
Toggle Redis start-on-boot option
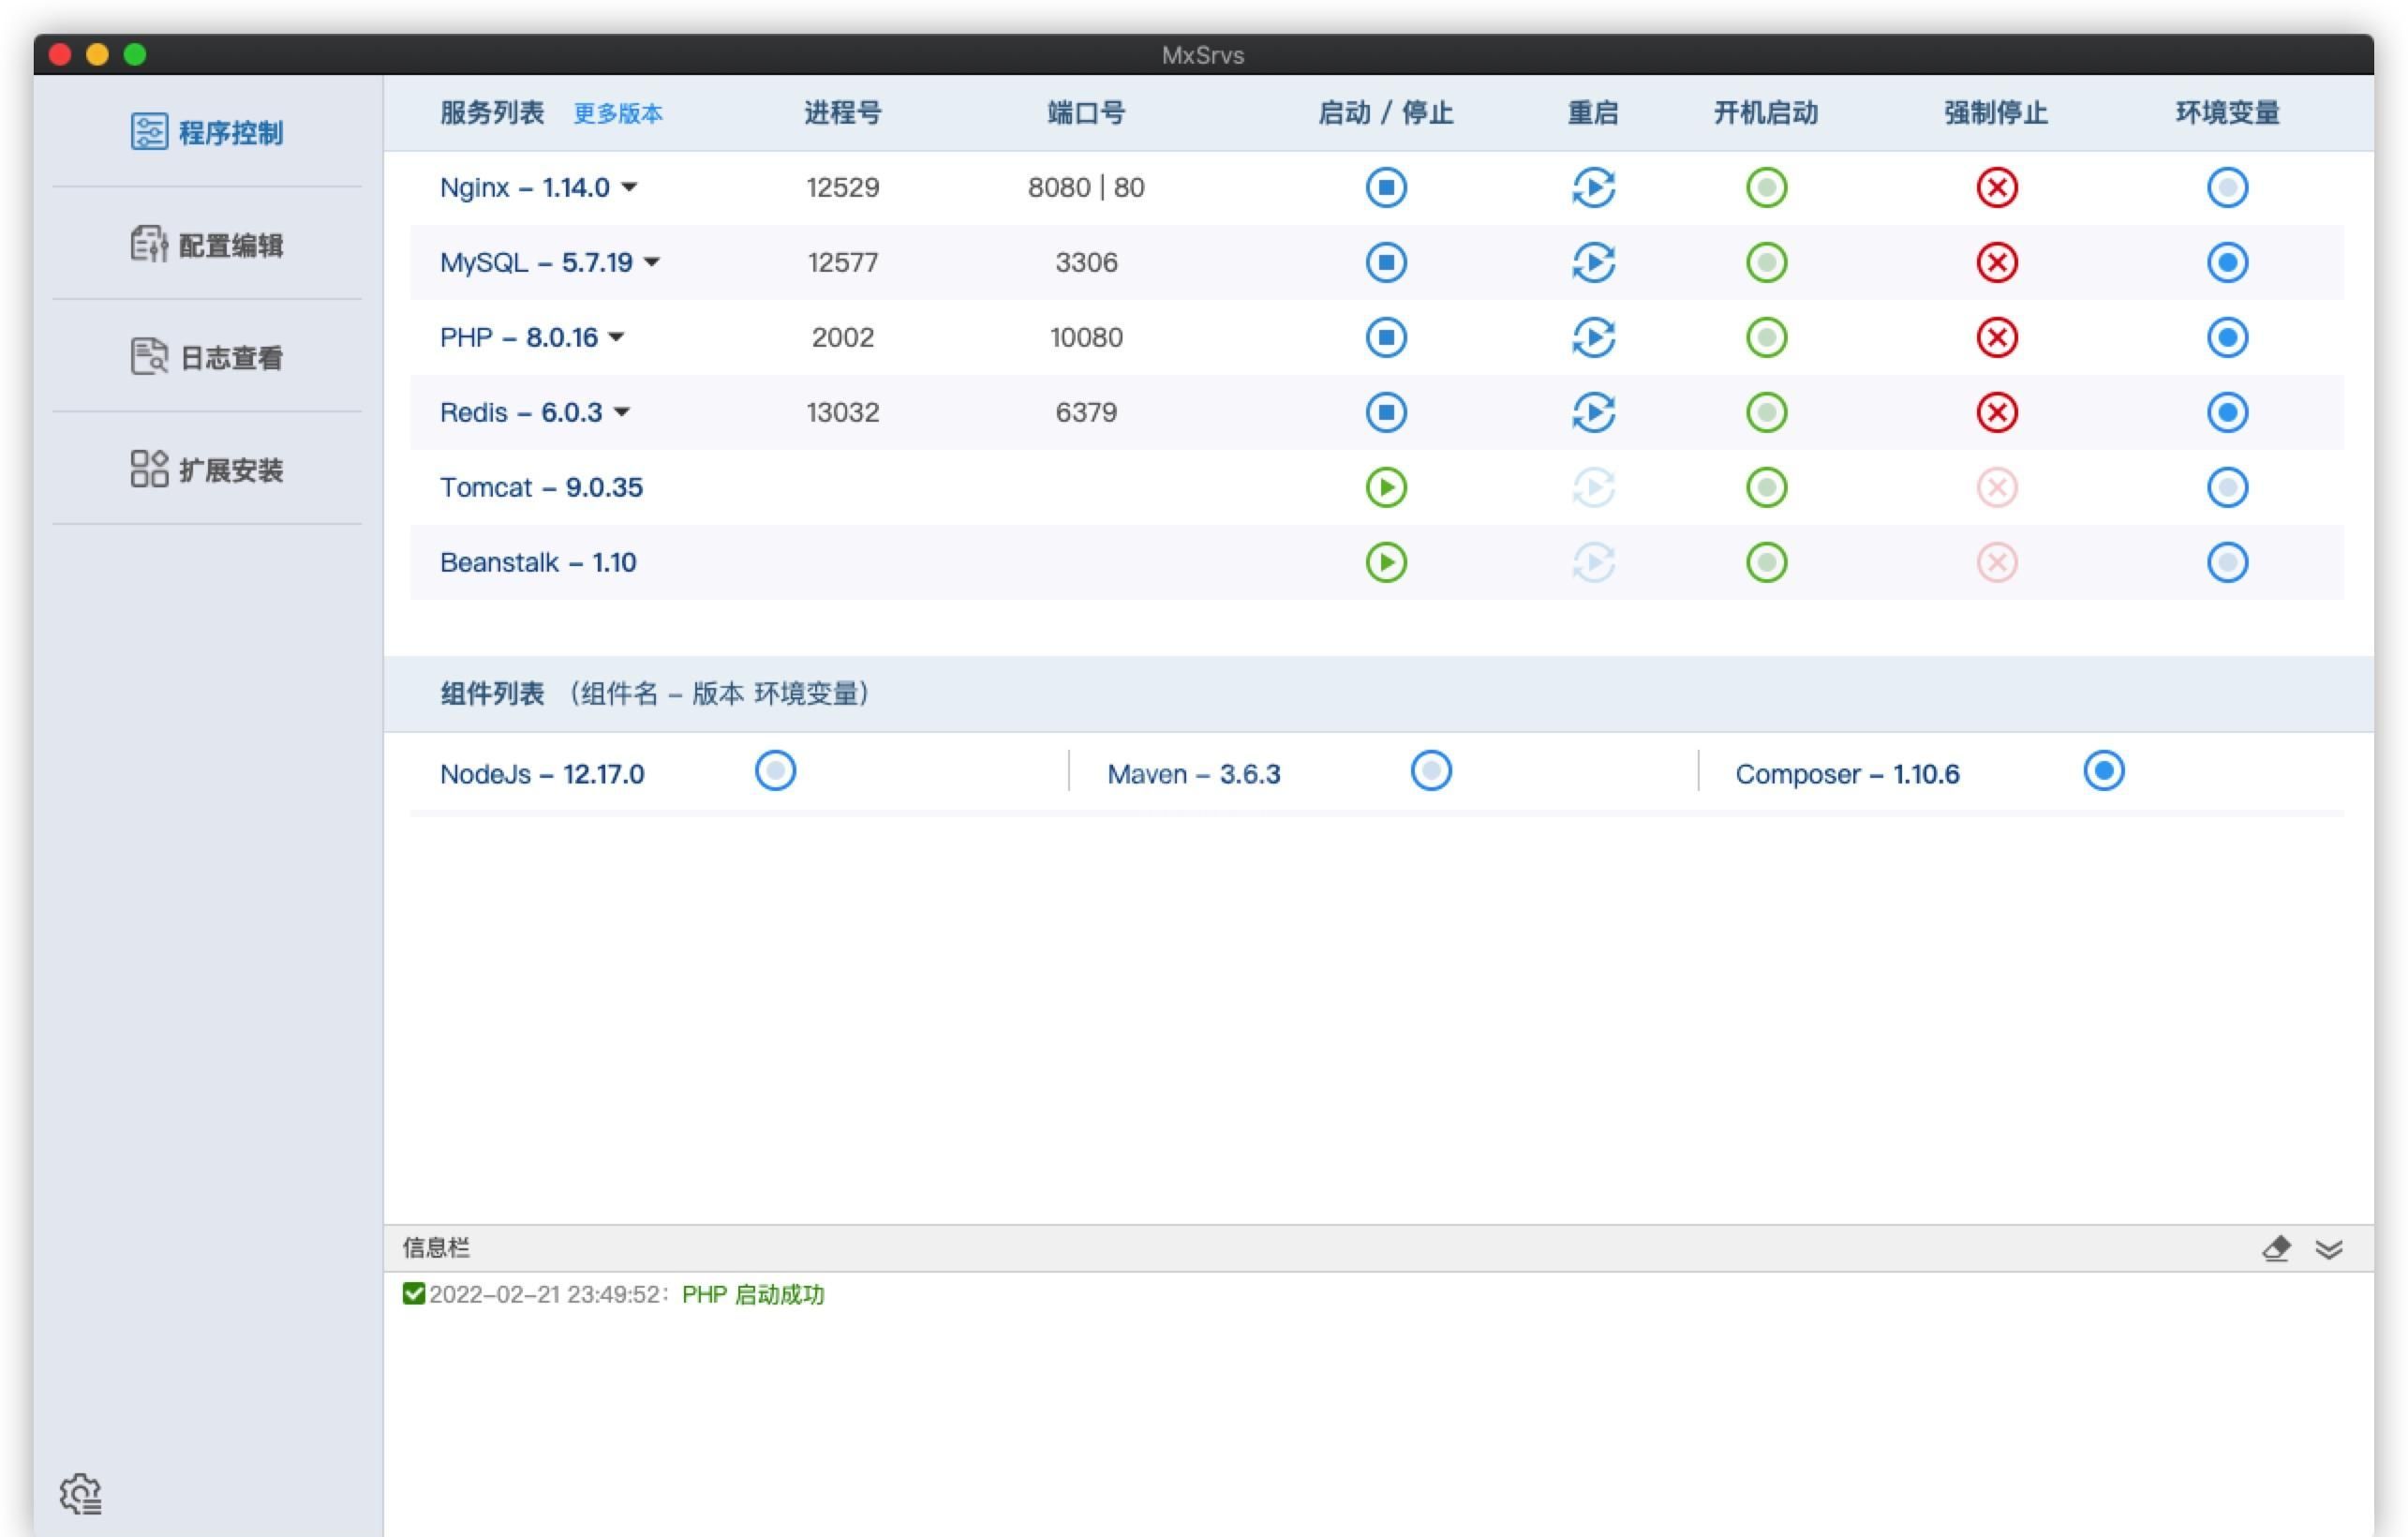pyautogui.click(x=1767, y=412)
